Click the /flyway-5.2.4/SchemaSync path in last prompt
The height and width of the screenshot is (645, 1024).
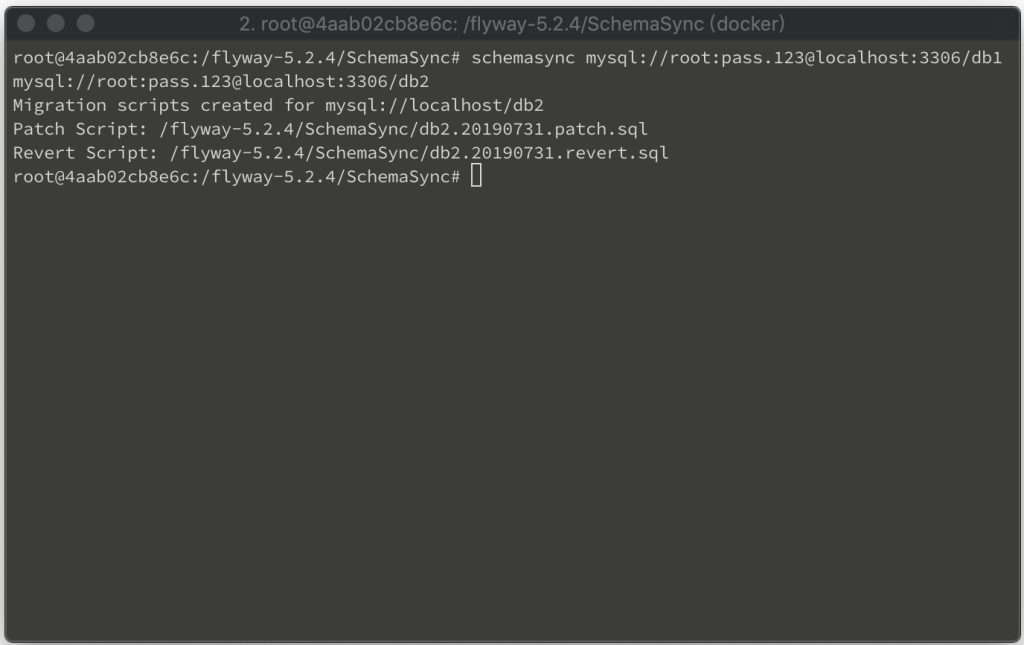pos(325,176)
